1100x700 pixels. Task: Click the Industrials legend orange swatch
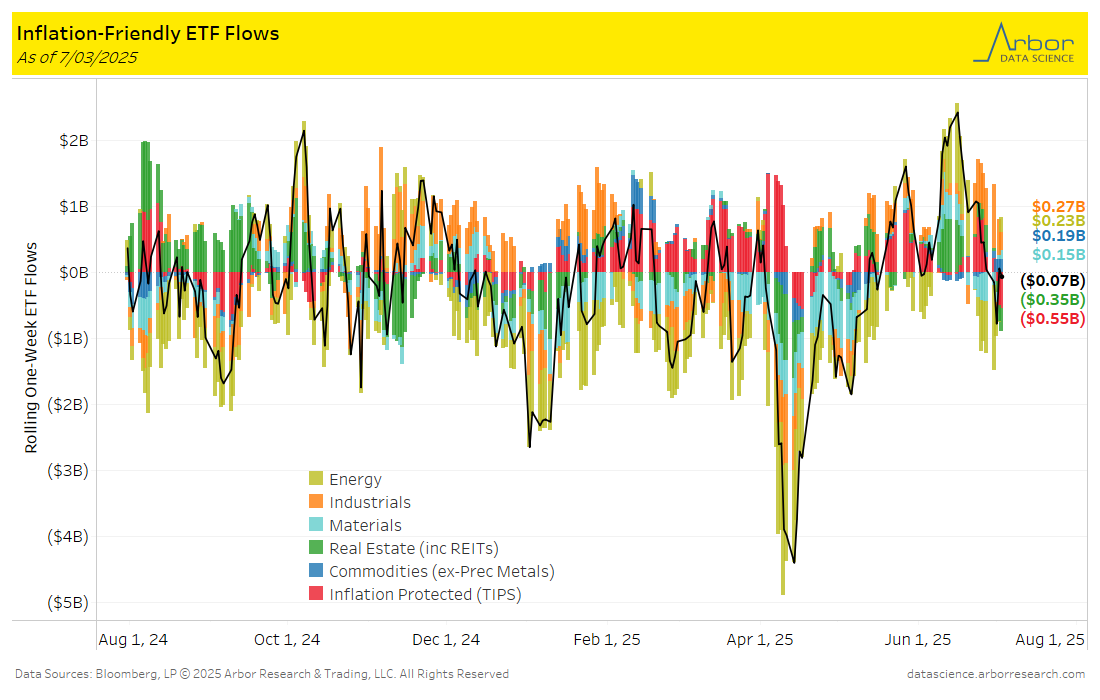[316, 502]
